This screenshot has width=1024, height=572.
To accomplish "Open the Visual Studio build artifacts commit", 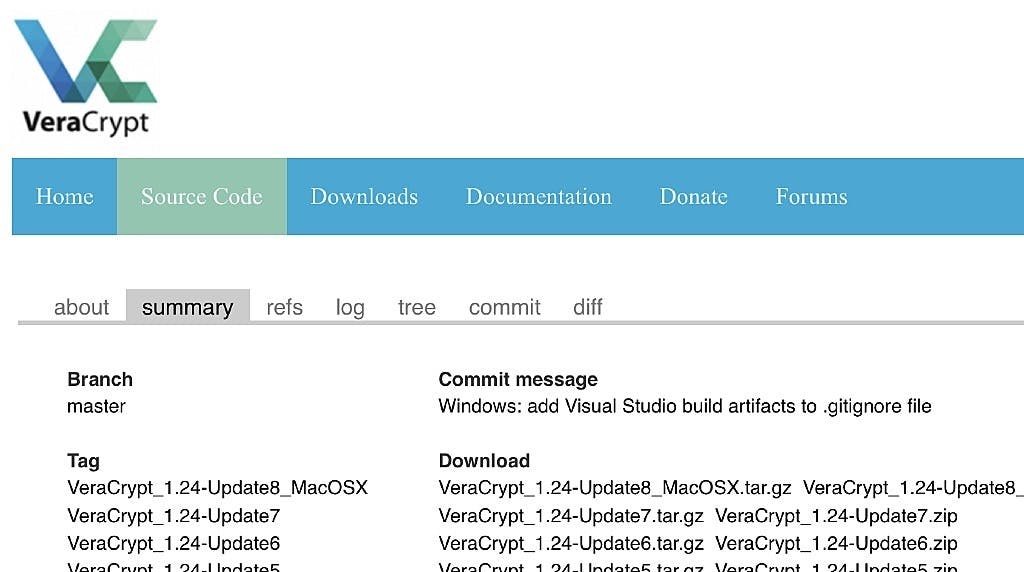I will pos(684,406).
